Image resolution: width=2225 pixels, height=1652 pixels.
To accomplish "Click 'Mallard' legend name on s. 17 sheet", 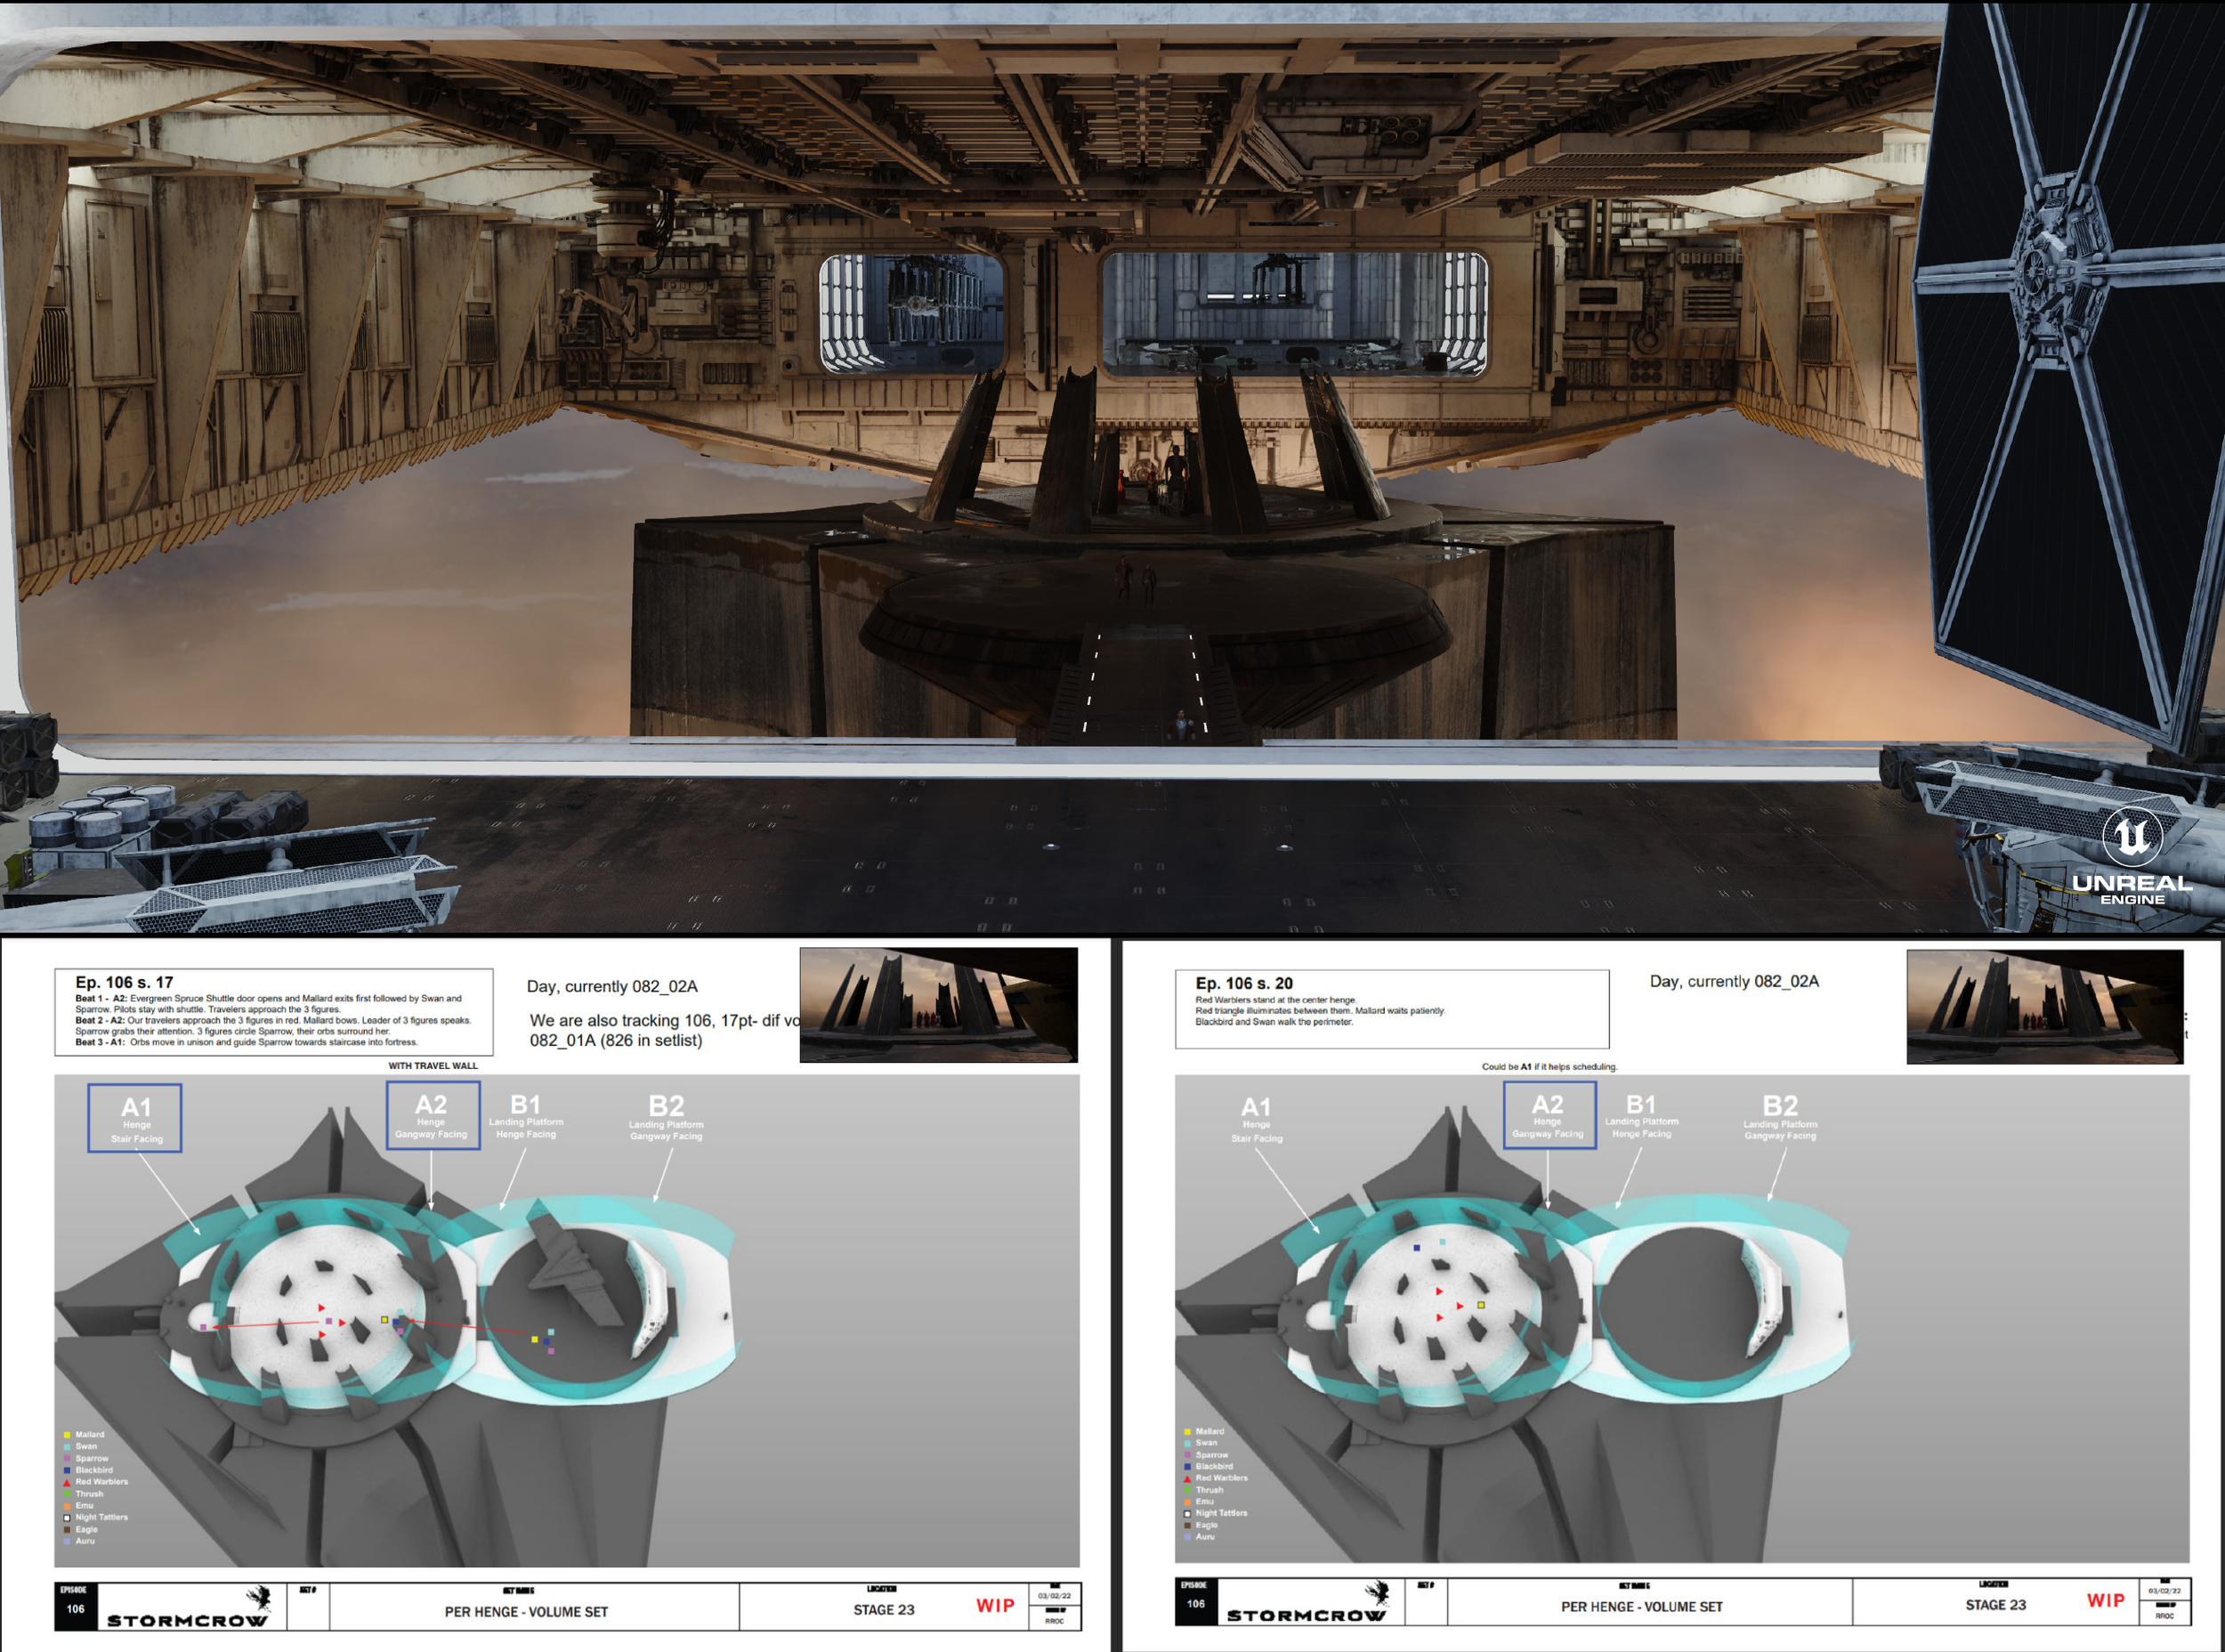I will tap(90, 1435).
